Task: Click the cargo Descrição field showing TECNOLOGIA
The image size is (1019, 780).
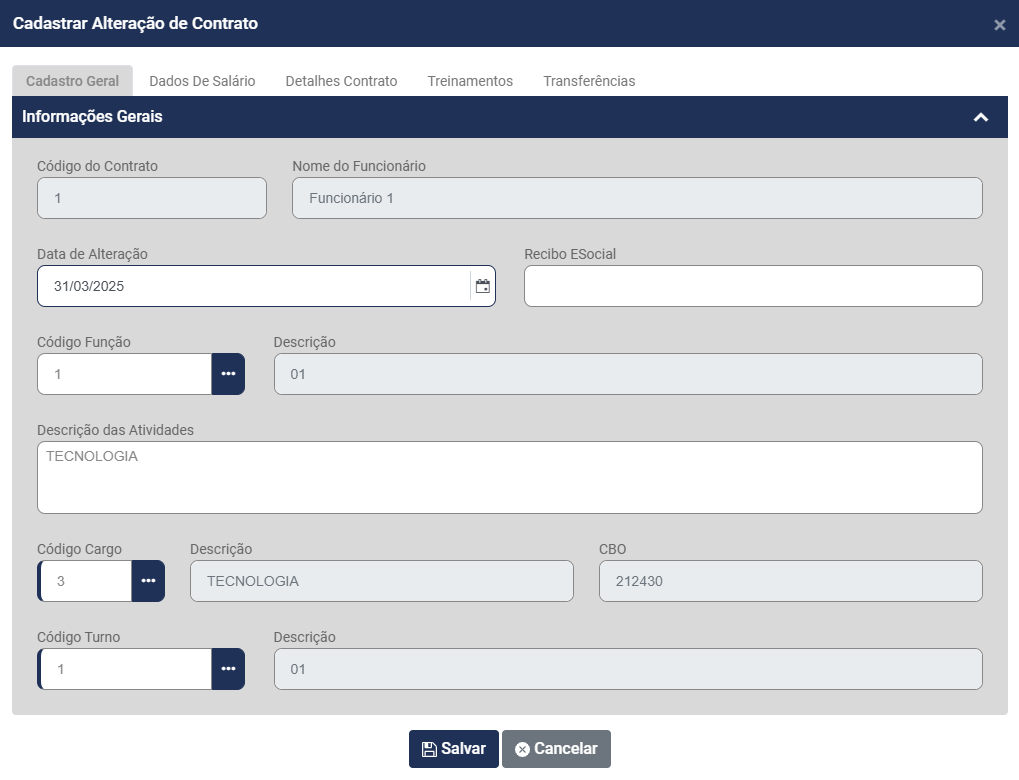Action: click(x=381, y=581)
